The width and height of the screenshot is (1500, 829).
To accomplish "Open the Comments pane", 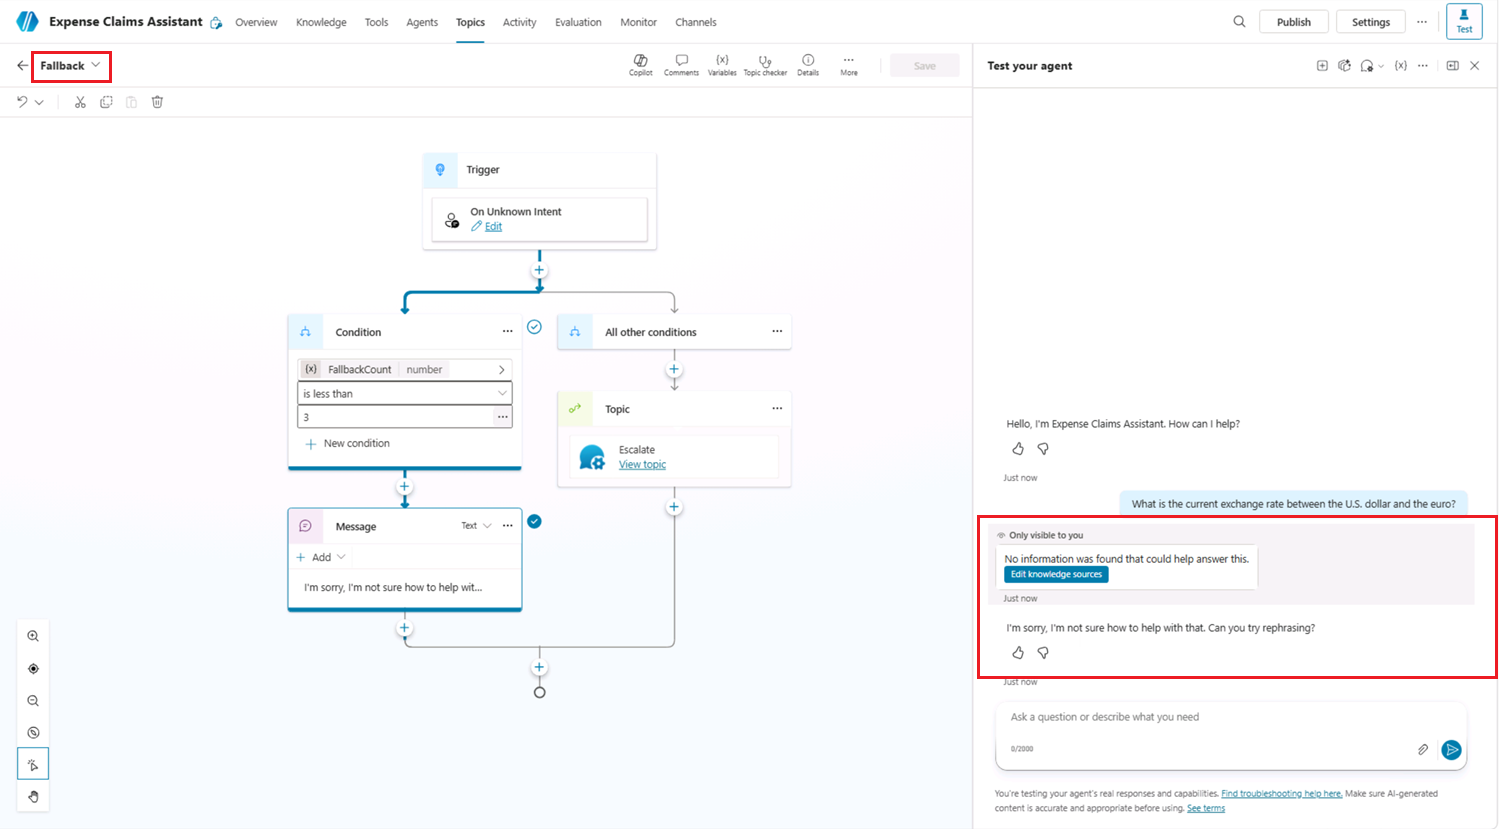I will pos(681,65).
